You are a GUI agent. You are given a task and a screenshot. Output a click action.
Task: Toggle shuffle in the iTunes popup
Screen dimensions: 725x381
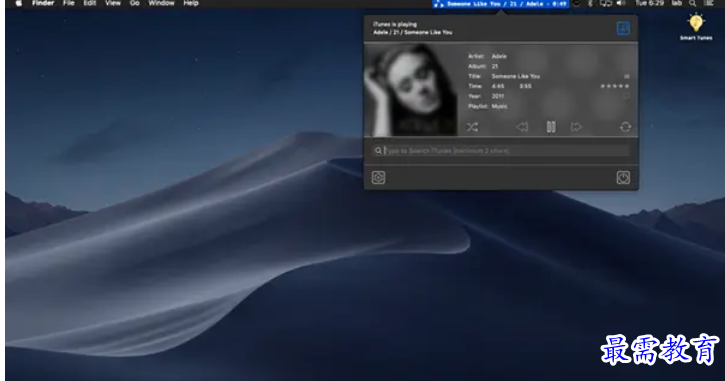click(472, 127)
